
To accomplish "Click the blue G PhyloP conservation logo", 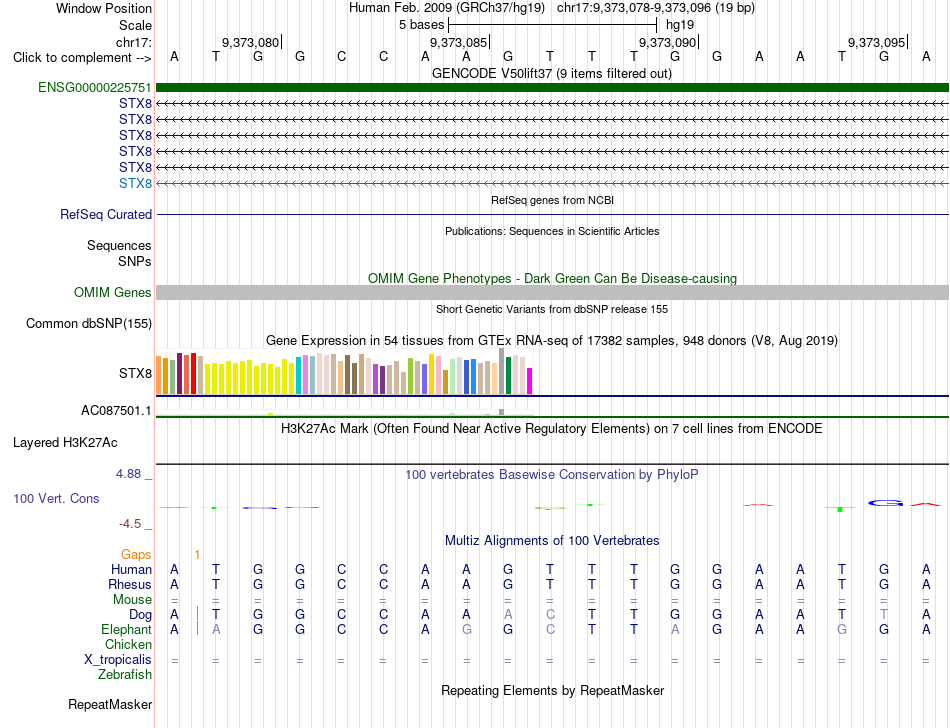I will click(885, 503).
